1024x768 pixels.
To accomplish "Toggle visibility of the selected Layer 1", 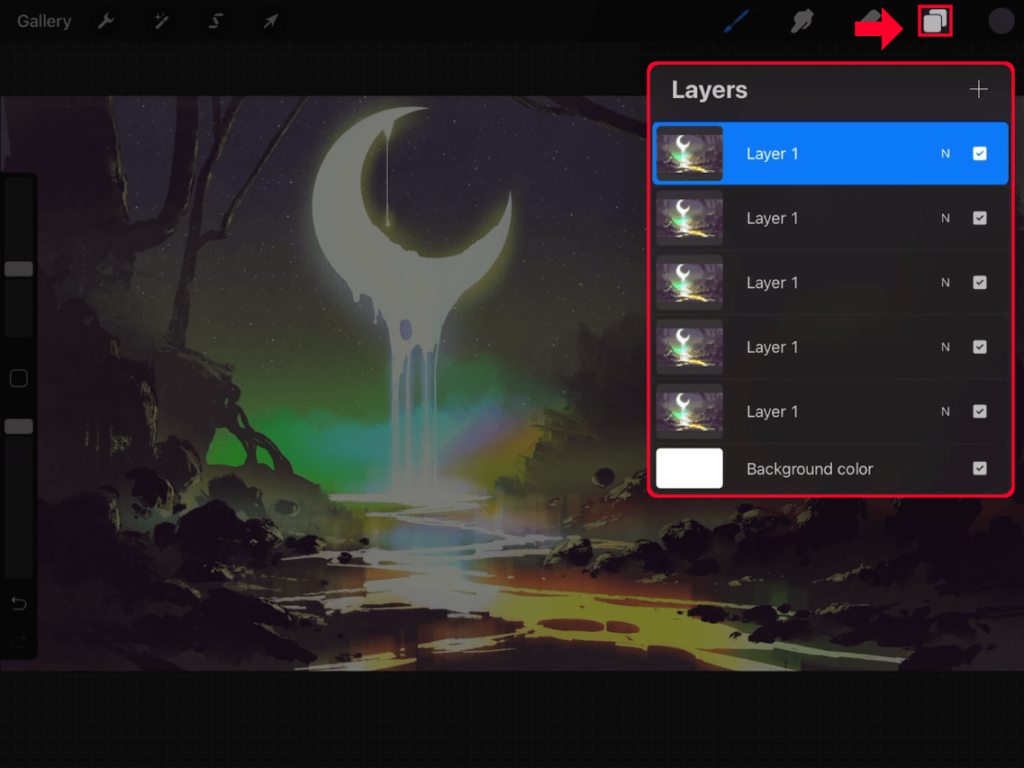I will (980, 153).
